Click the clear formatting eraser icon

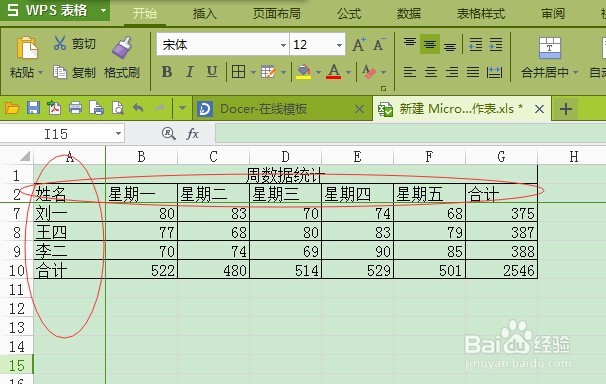pos(369,72)
